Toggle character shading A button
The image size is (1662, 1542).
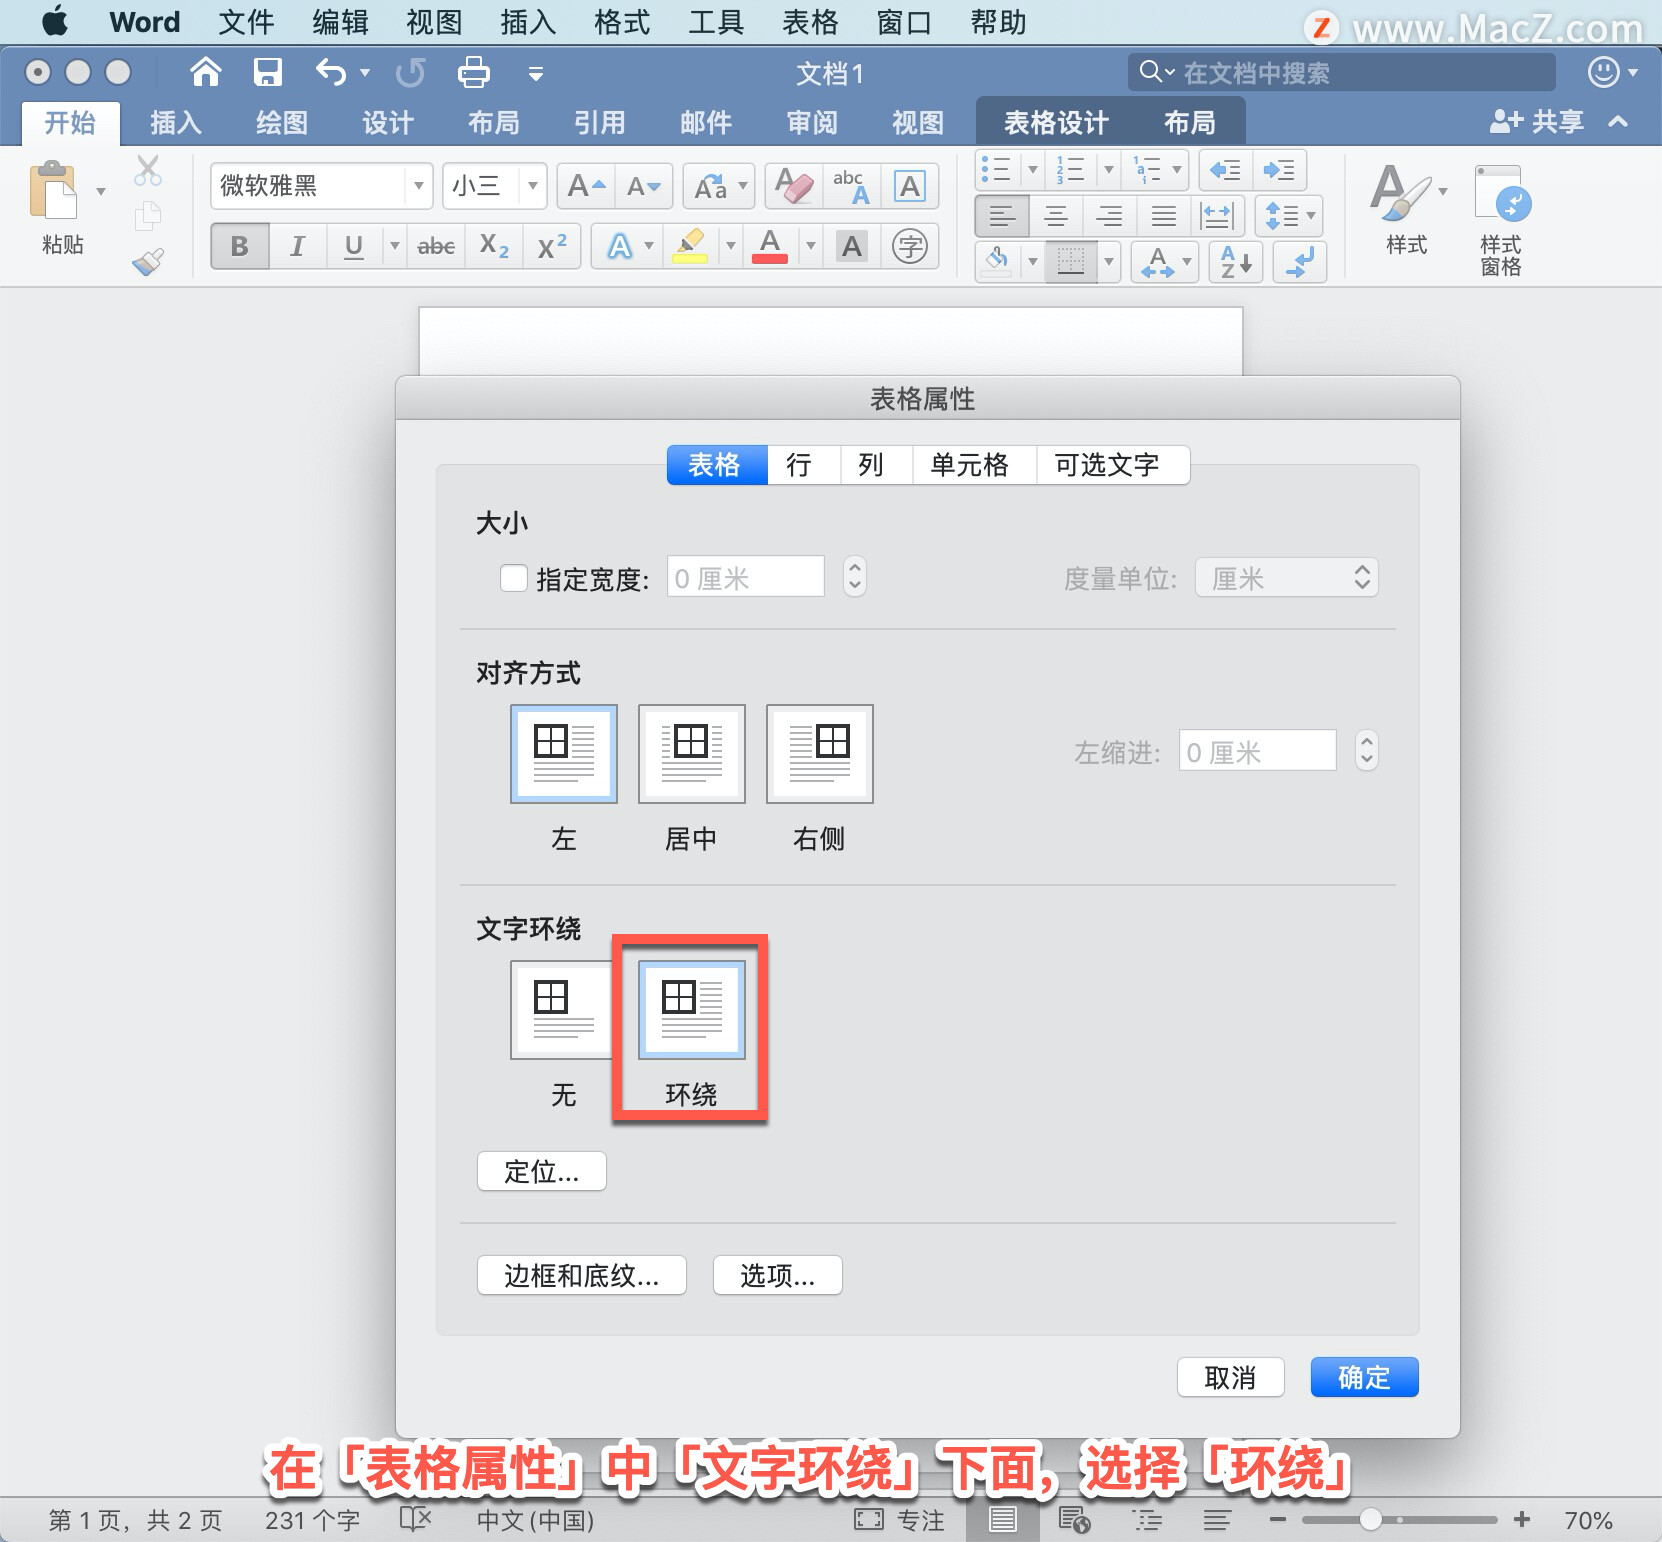pos(852,246)
